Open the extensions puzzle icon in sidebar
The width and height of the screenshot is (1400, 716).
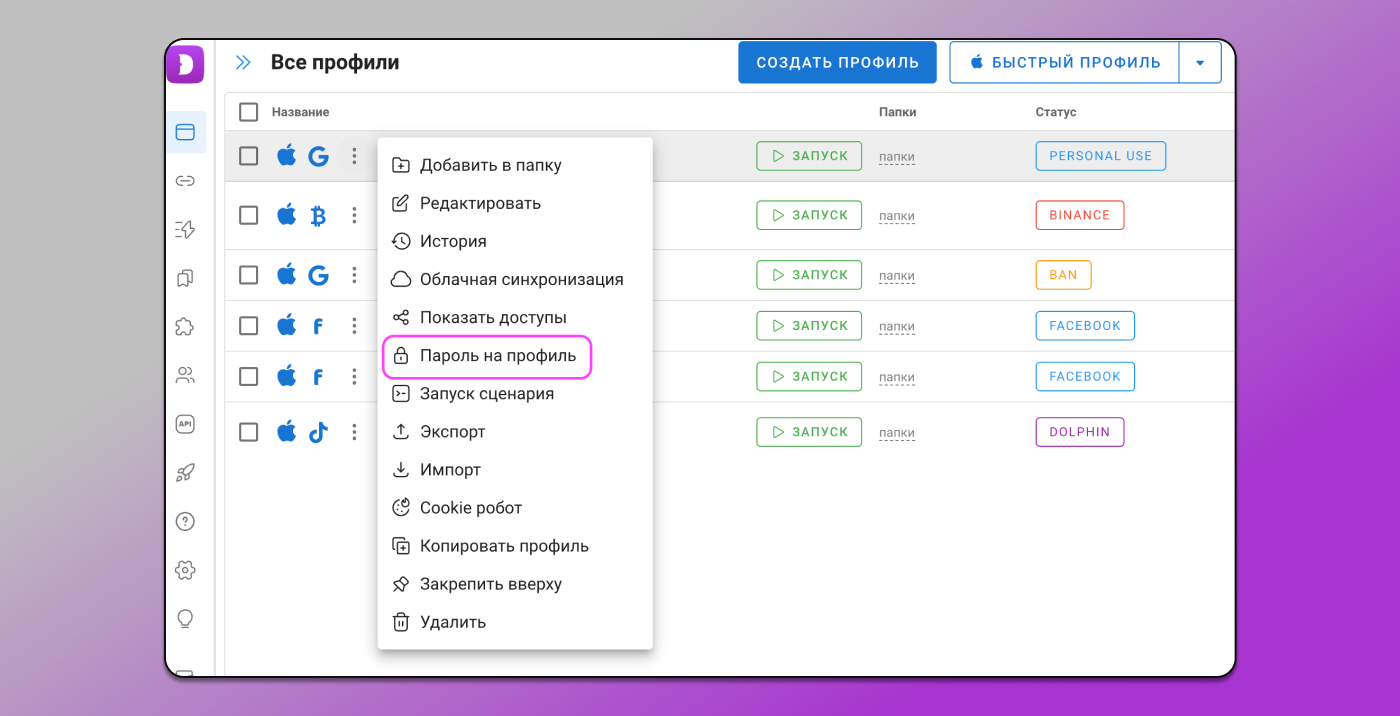point(185,327)
